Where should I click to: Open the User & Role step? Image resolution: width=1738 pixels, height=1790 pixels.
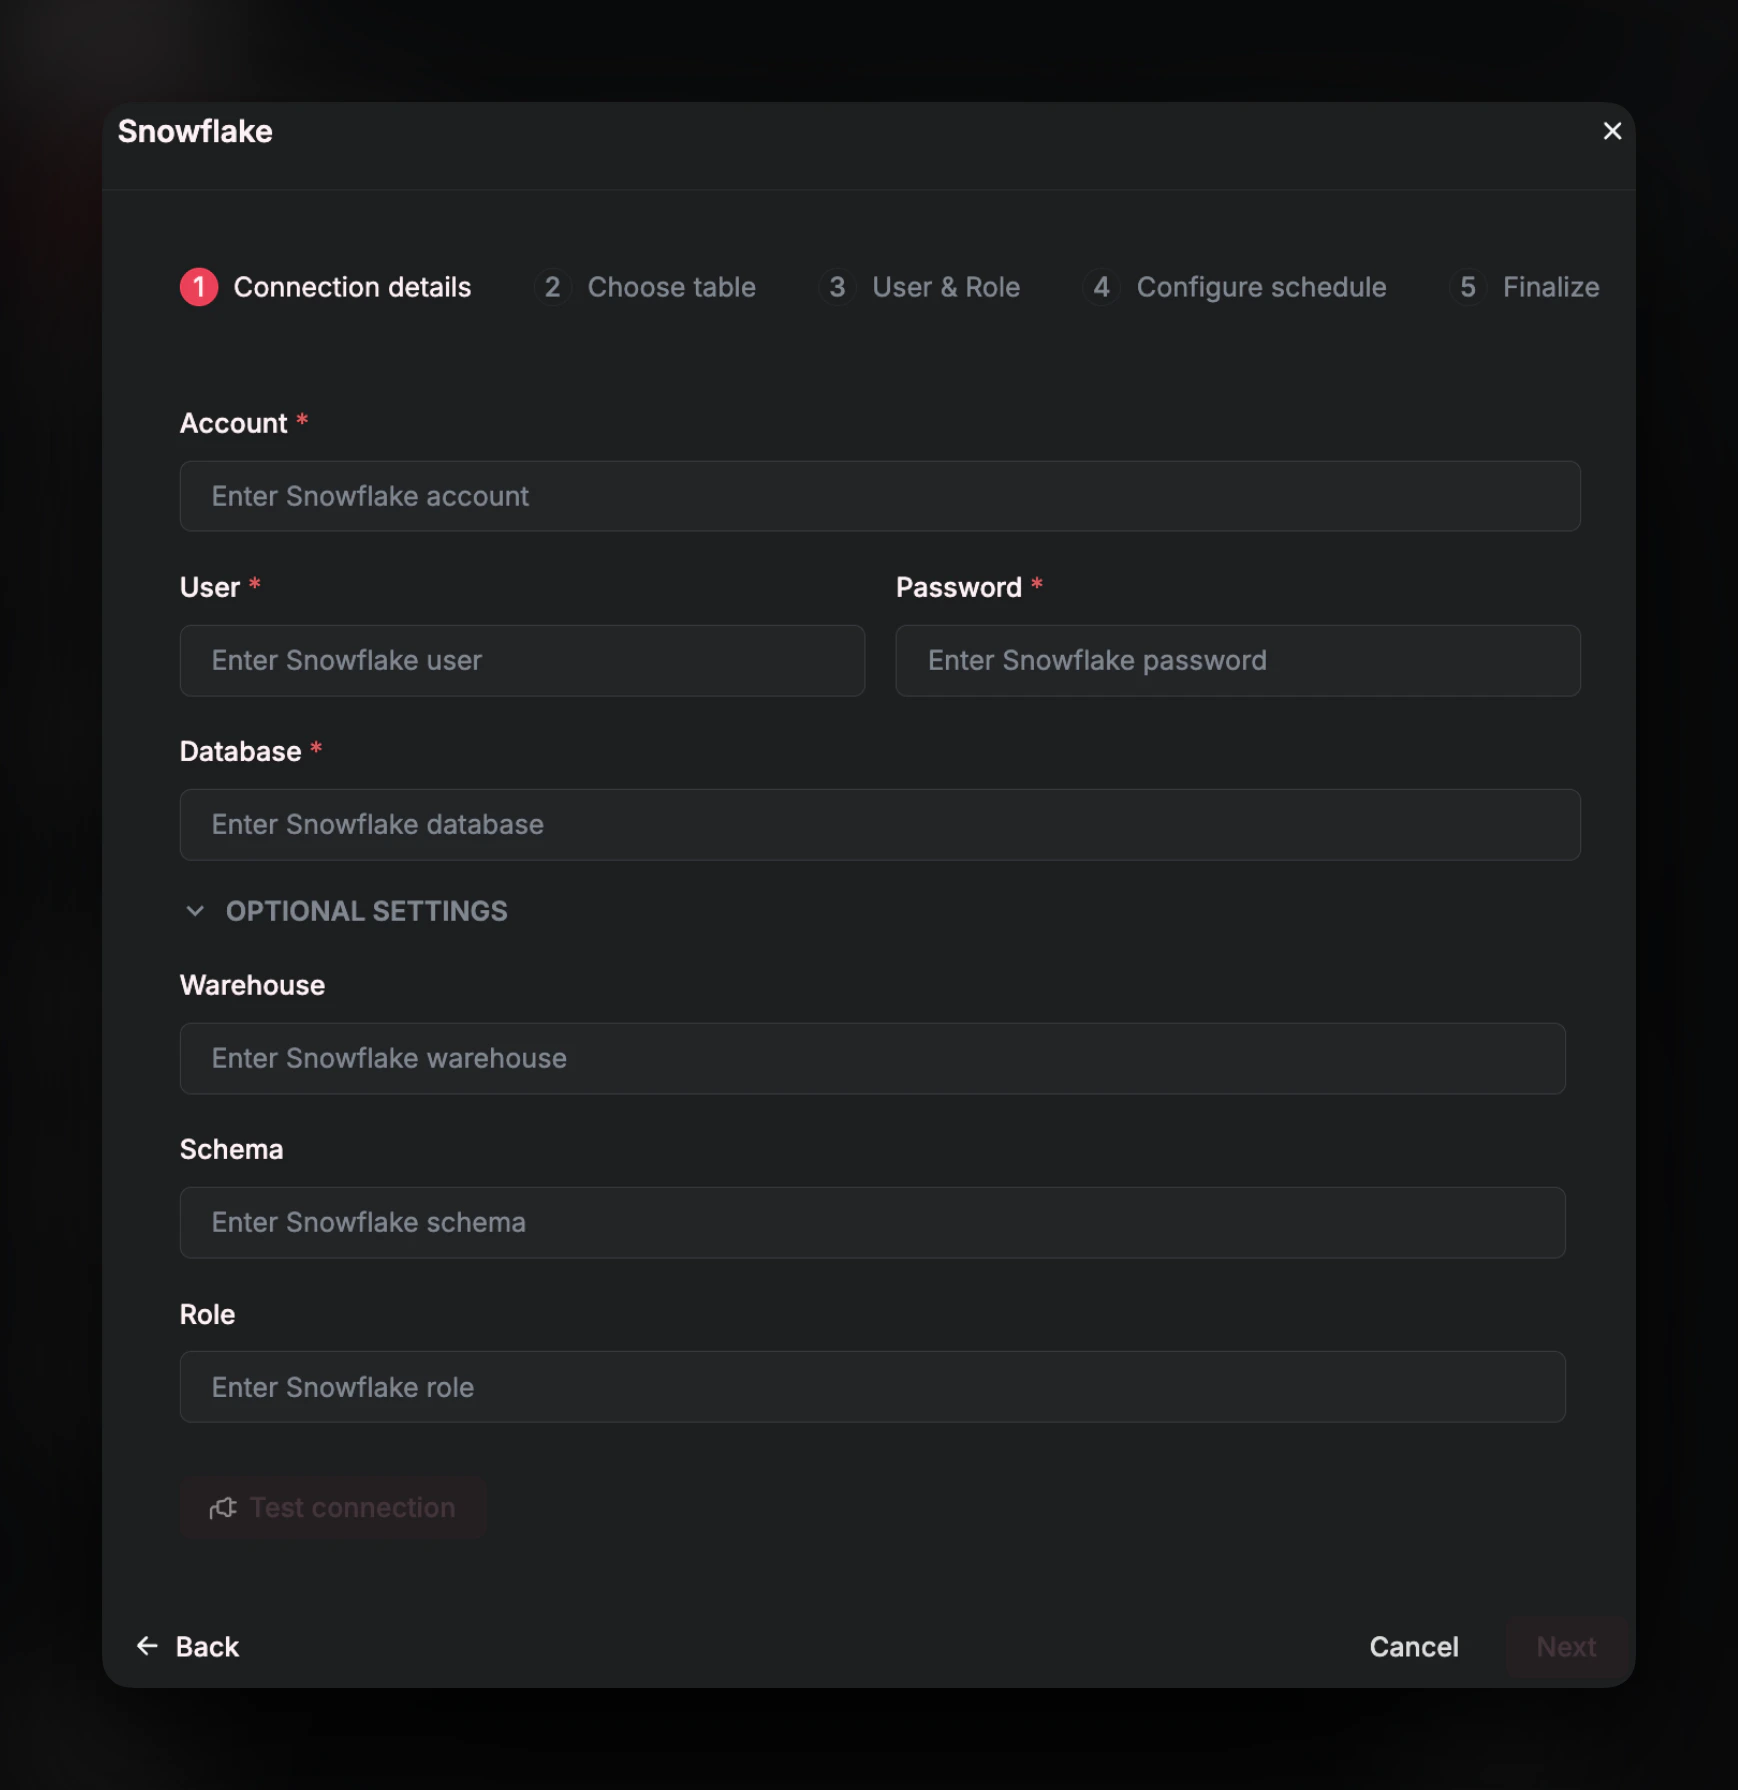pyautogui.click(x=919, y=287)
